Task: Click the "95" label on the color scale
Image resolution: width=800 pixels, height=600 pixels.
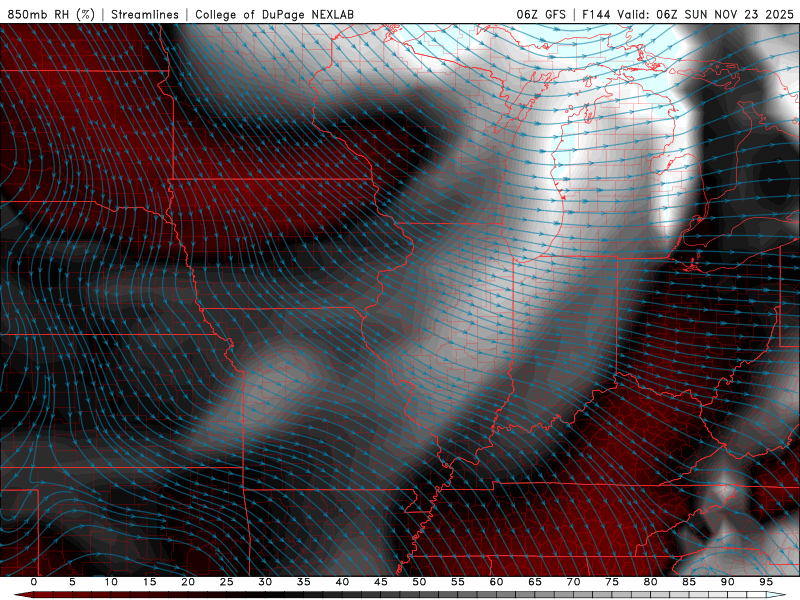Action: (766, 582)
